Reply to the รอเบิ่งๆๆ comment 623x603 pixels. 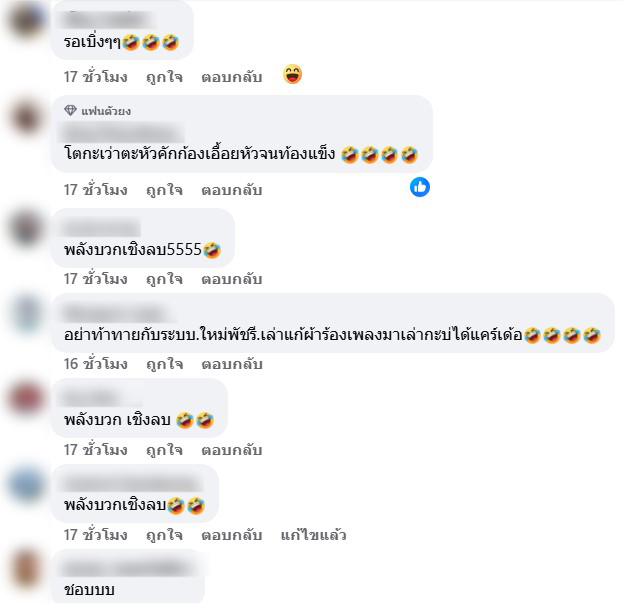tap(232, 77)
